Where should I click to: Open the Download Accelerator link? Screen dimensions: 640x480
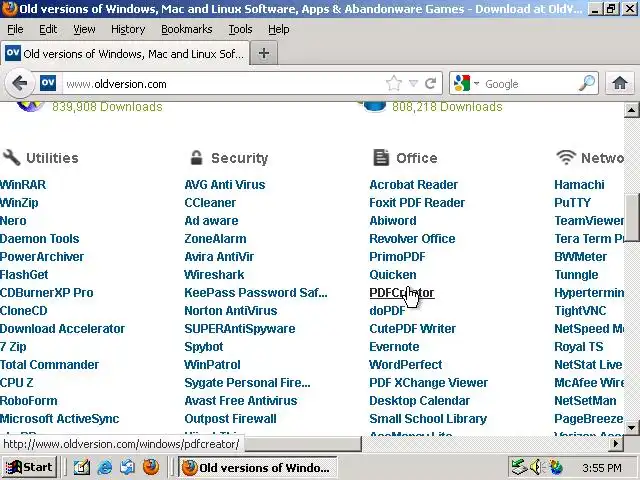point(62,329)
